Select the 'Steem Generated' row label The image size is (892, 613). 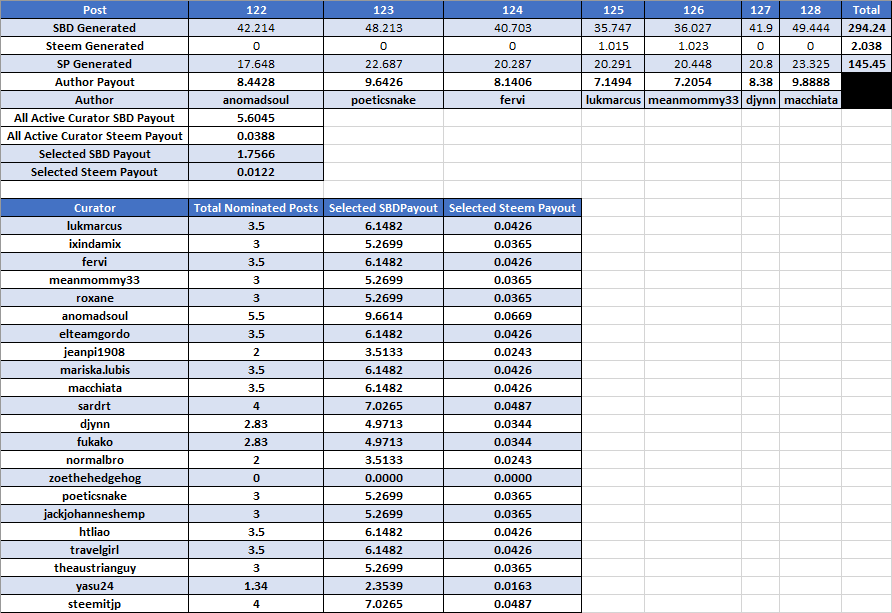click(94, 46)
